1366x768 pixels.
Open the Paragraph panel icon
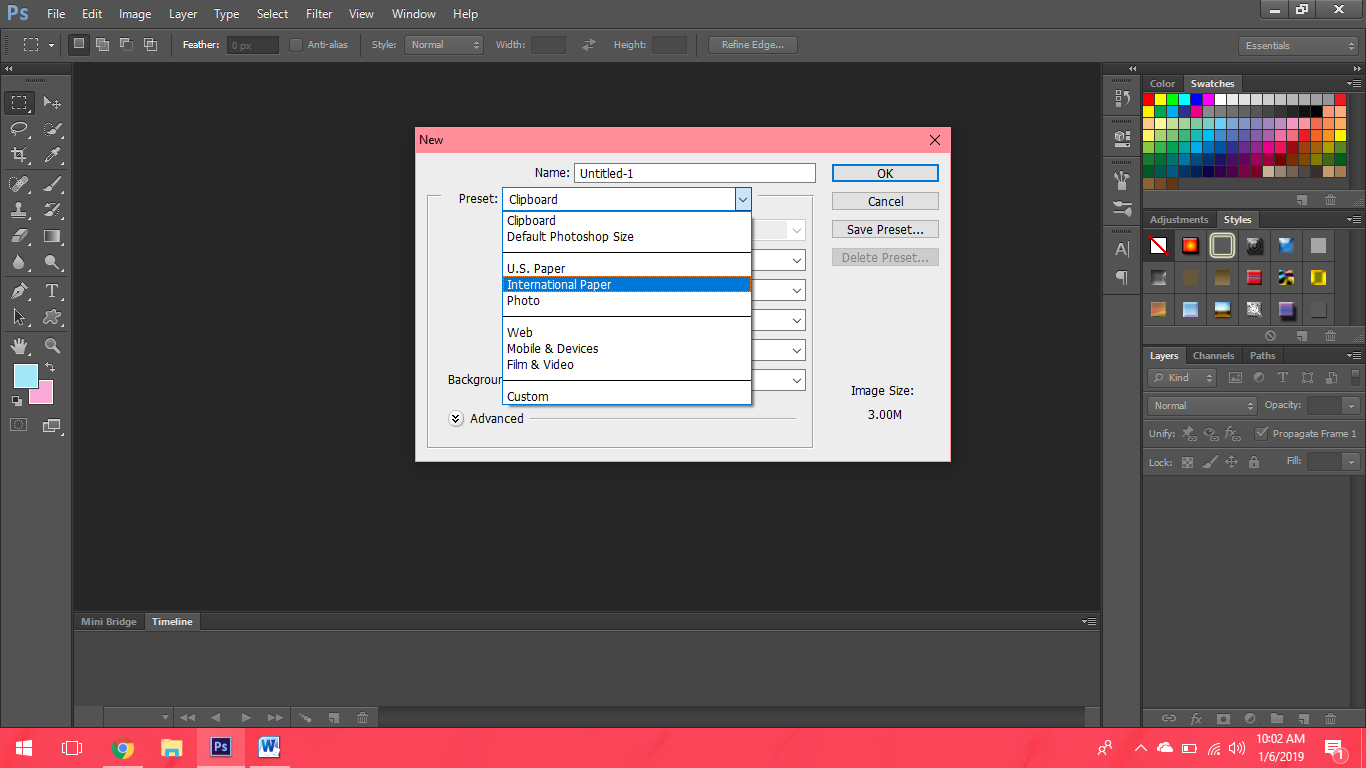click(1122, 277)
